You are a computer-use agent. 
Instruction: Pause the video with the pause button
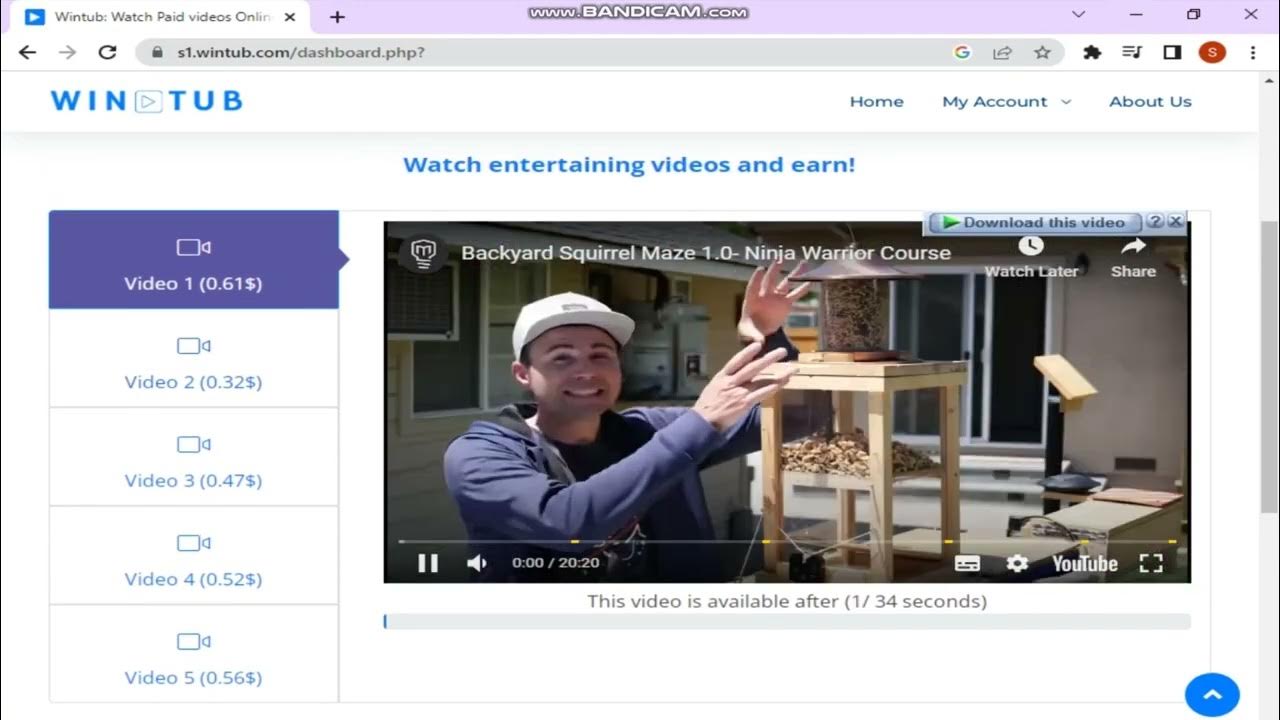coord(428,563)
